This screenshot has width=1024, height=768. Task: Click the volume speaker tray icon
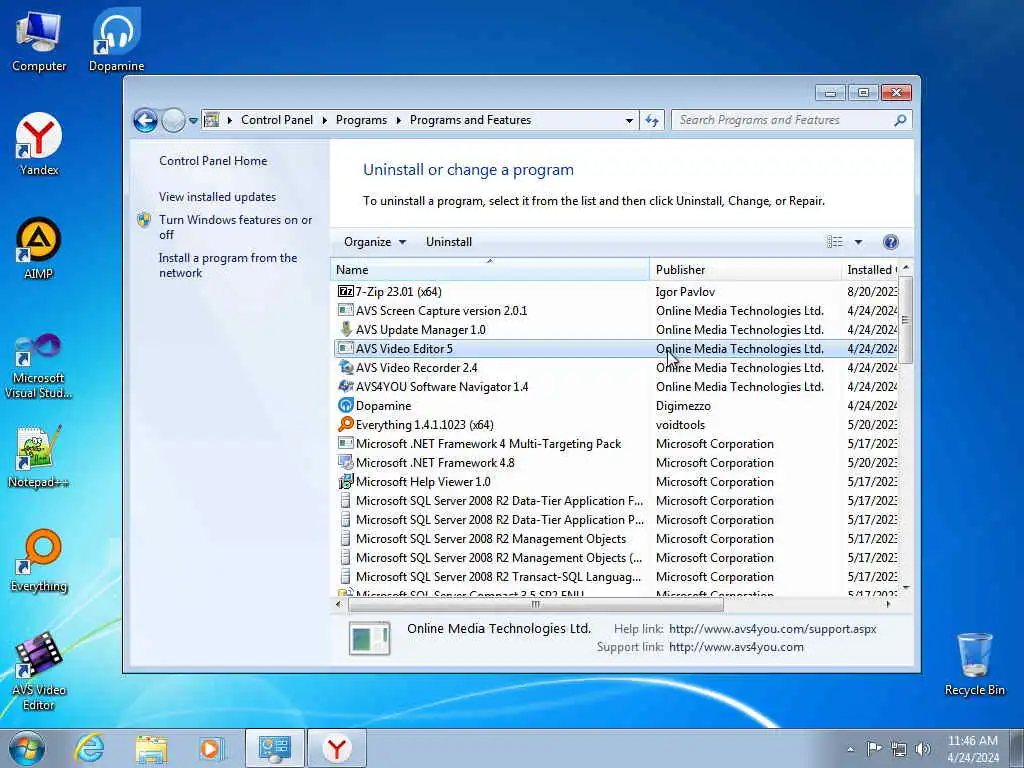click(x=922, y=748)
